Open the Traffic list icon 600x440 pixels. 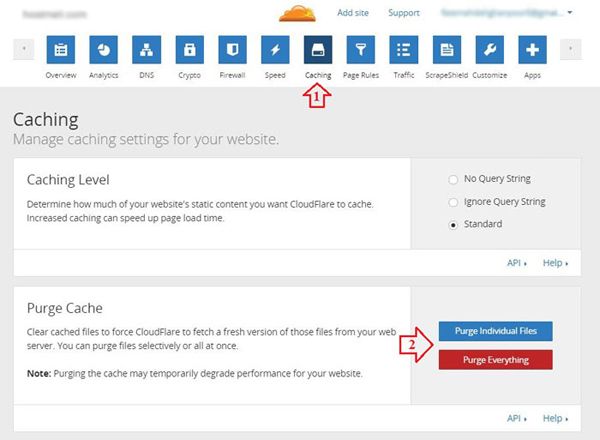[x=404, y=50]
